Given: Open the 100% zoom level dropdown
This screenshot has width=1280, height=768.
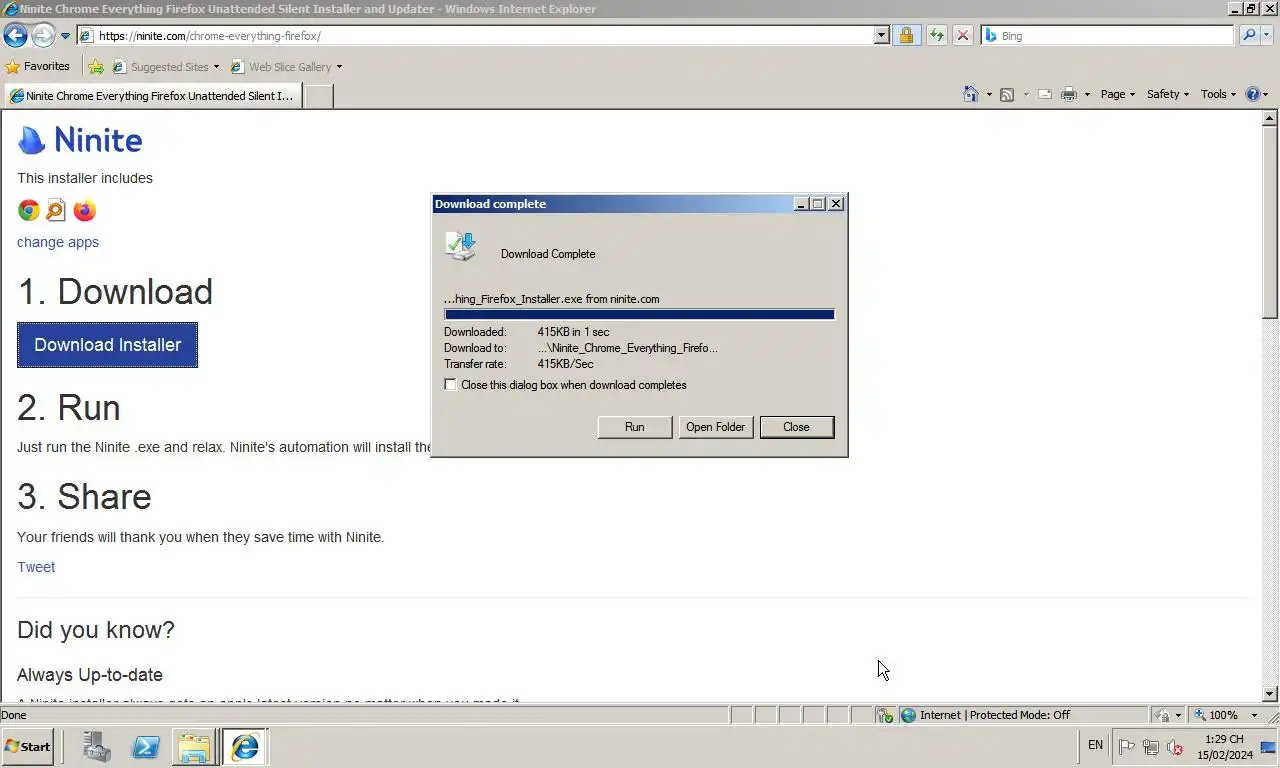Looking at the screenshot, I should pyautogui.click(x=1255, y=715).
